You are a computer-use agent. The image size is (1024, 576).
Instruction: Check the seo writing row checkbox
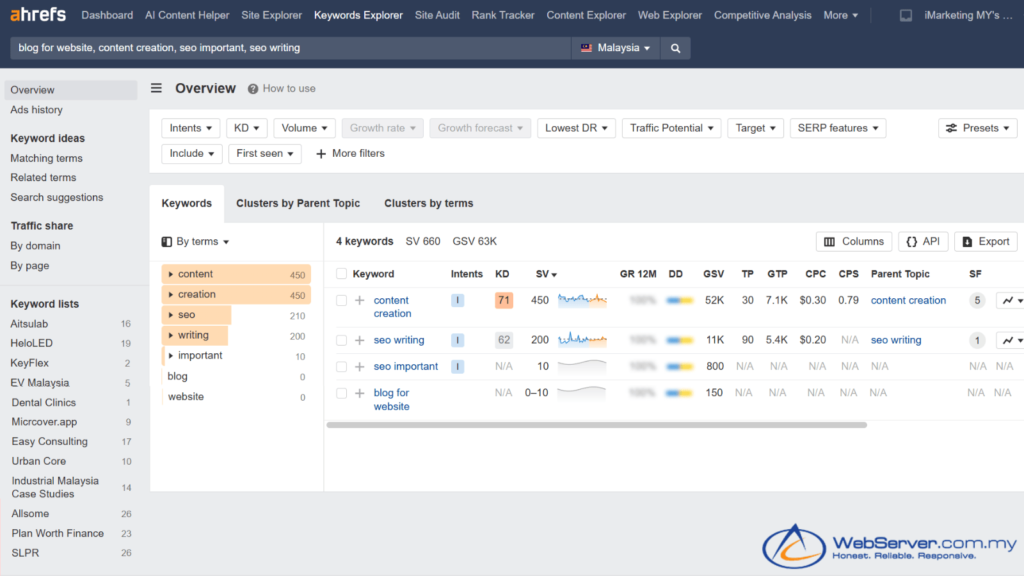tap(341, 340)
